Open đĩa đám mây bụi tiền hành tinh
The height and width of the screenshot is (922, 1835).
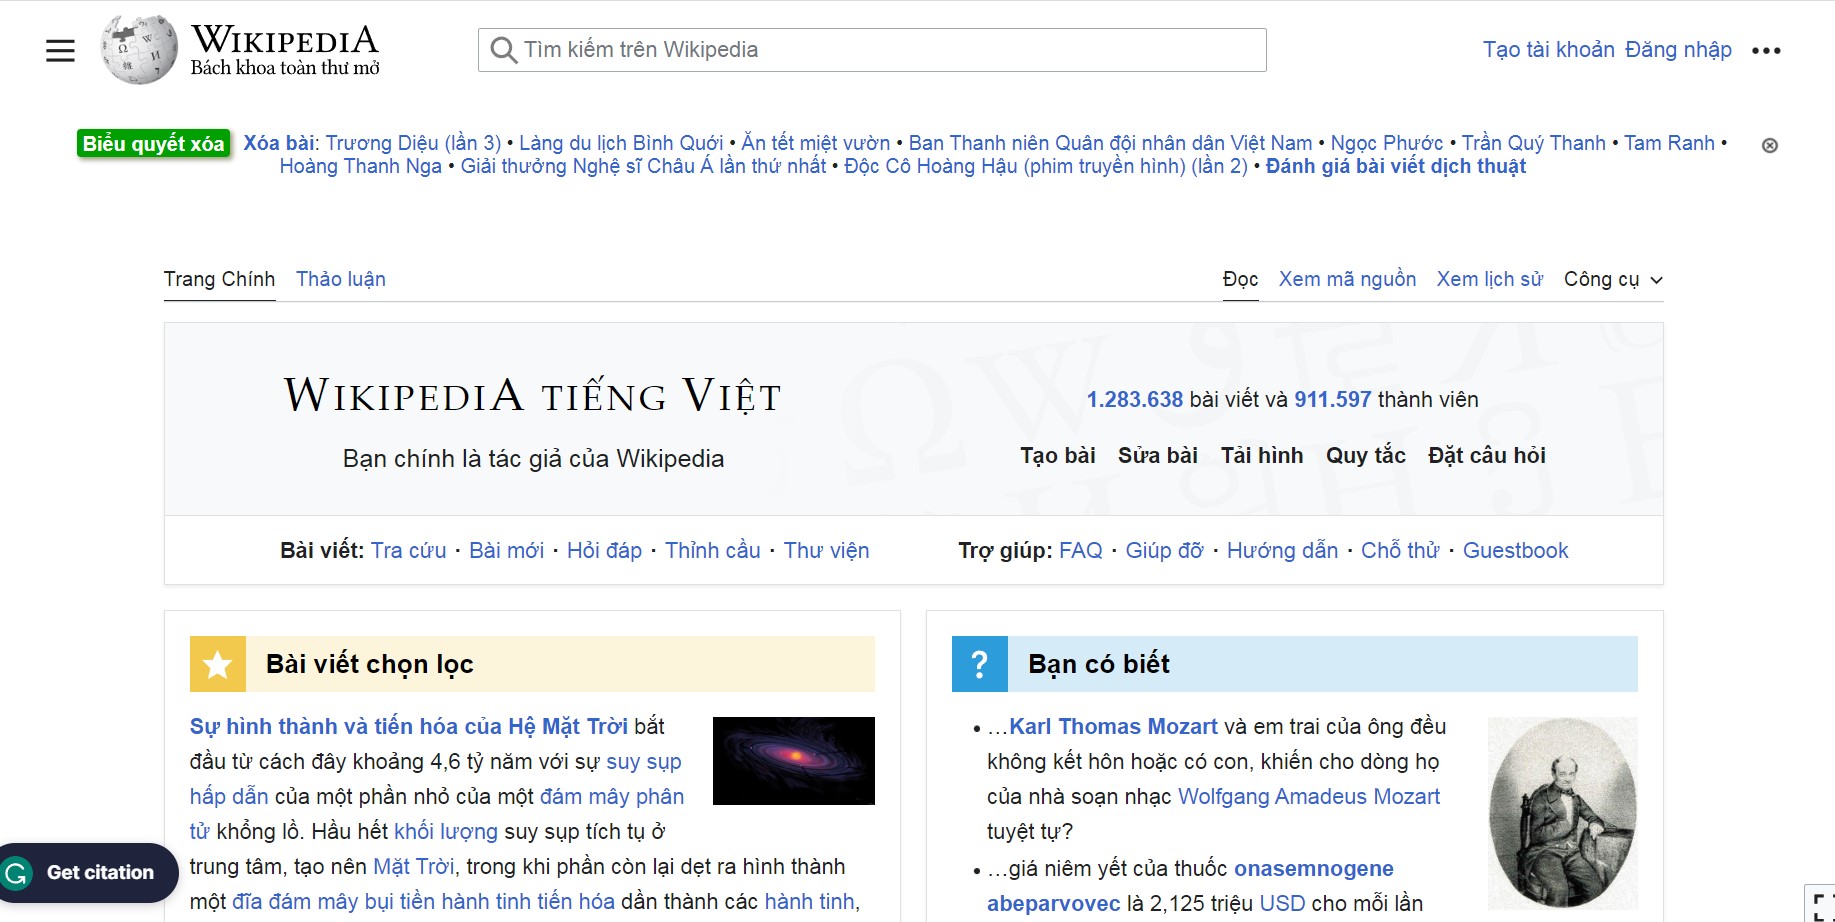click(x=423, y=901)
